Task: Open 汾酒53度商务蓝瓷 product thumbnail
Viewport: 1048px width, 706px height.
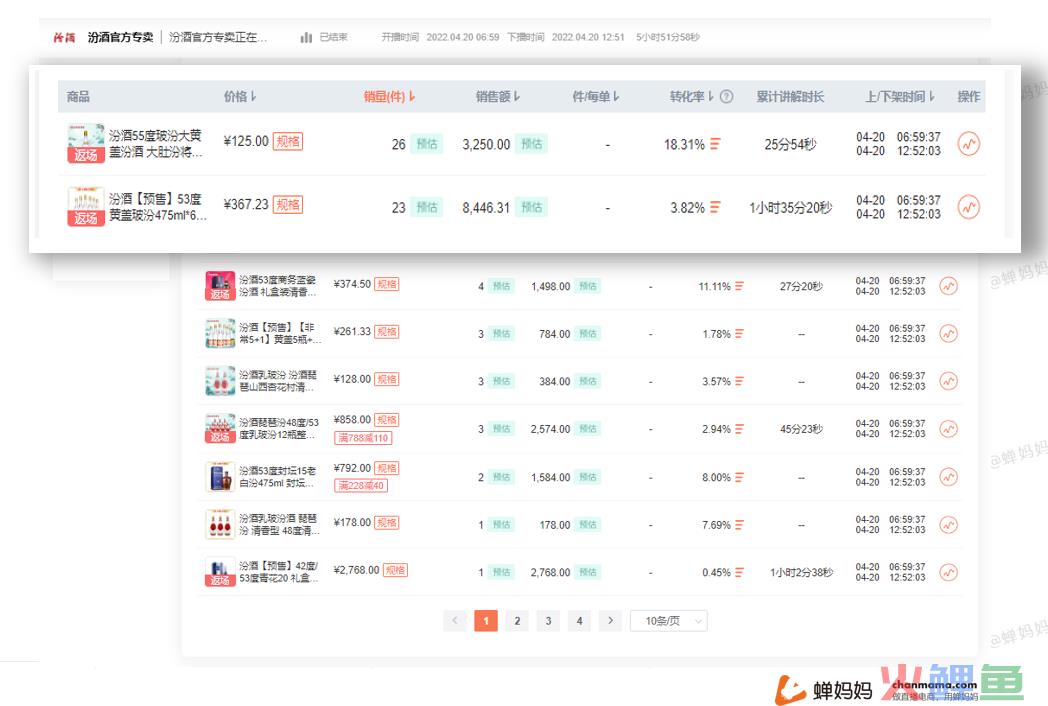Action: pyautogui.click(x=220, y=286)
